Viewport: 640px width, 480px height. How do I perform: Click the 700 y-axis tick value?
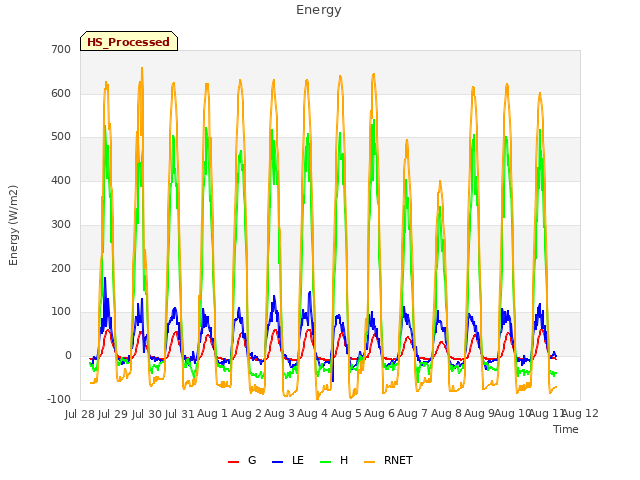point(61,49)
